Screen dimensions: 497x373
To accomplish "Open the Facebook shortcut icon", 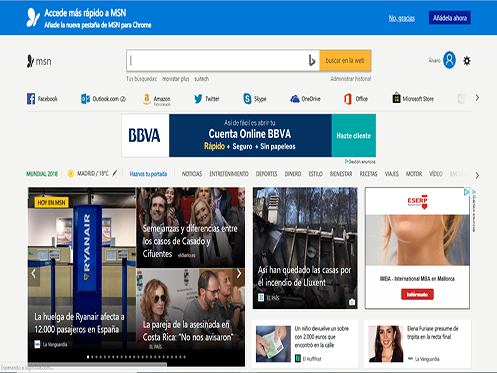I will (x=31, y=99).
